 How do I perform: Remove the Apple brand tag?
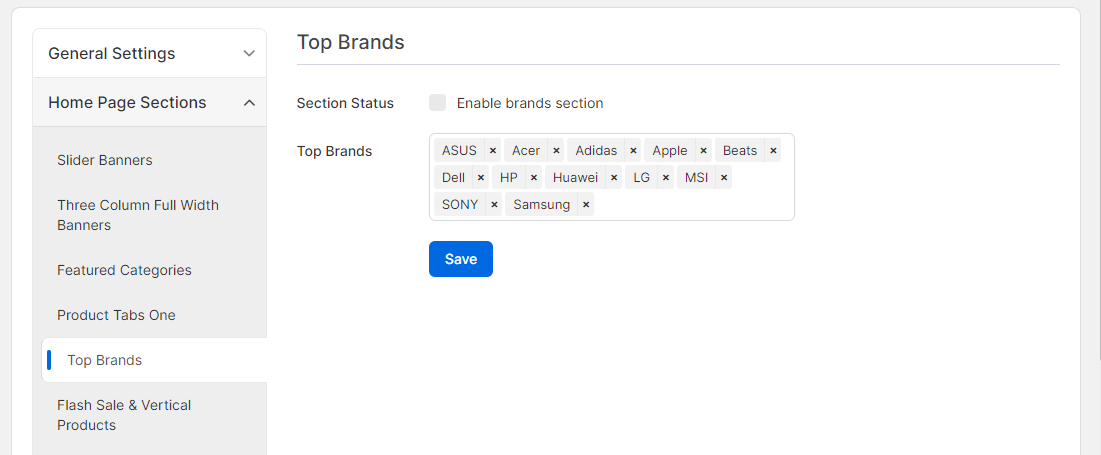pyautogui.click(x=703, y=151)
